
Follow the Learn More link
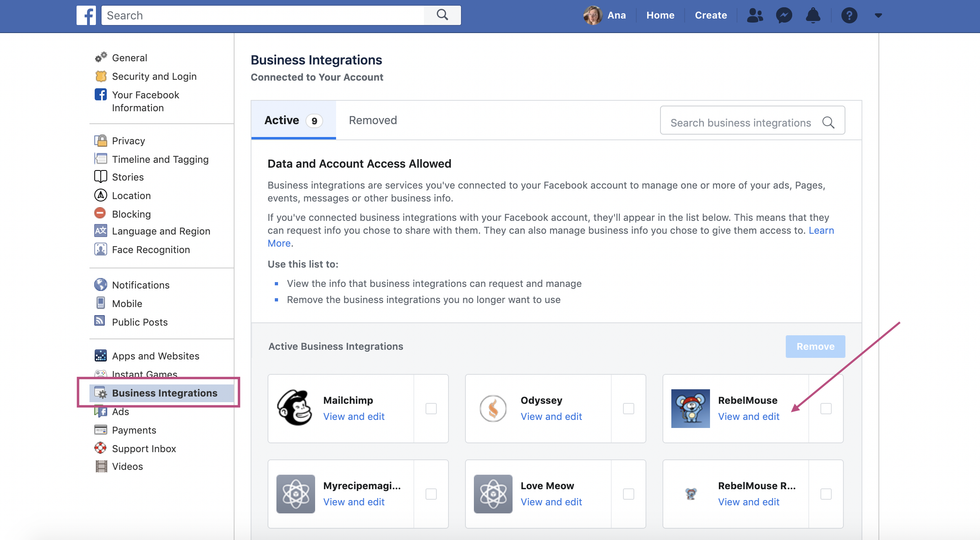click(x=820, y=231)
